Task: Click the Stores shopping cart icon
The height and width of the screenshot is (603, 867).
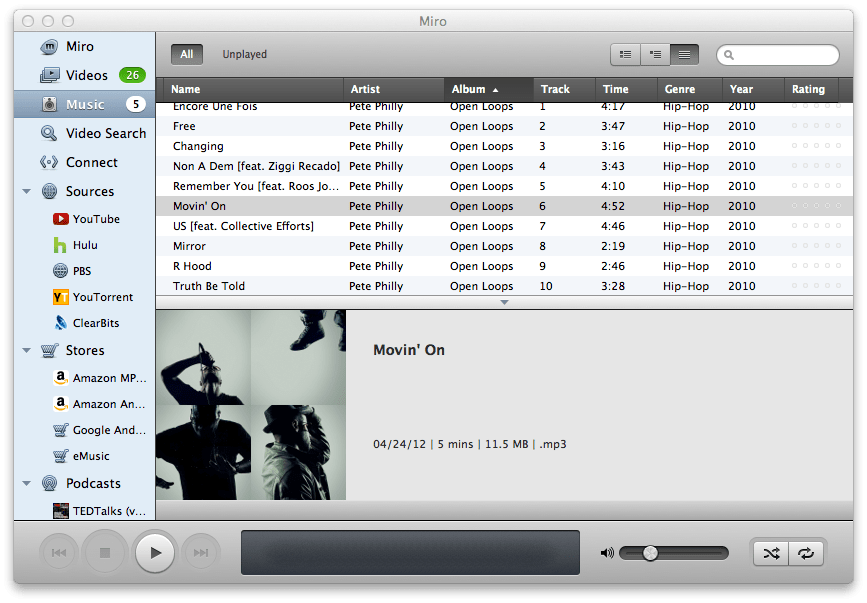Action: click(x=49, y=350)
